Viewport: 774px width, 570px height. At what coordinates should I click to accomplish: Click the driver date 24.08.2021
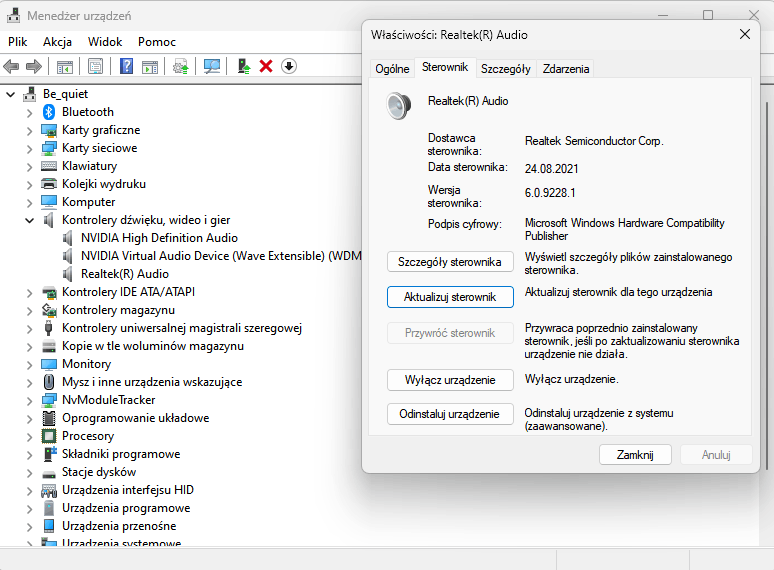[x=551, y=169]
